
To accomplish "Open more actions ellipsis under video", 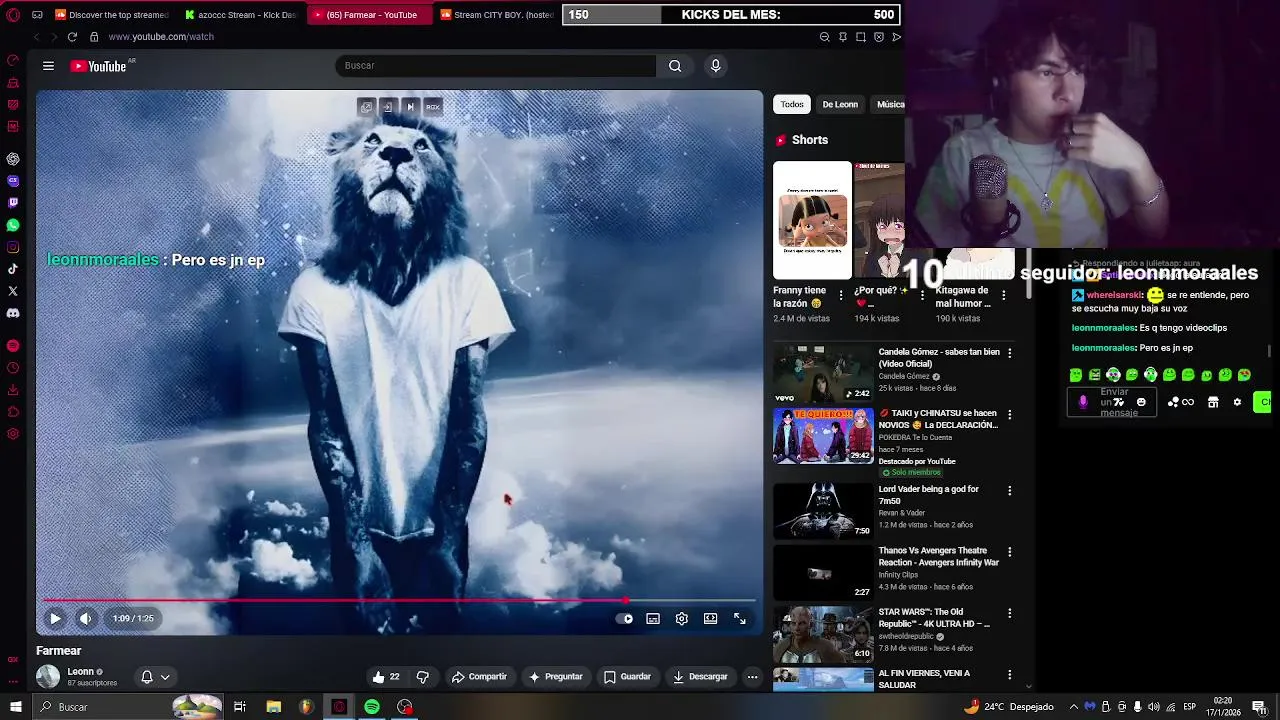I will pos(752,677).
